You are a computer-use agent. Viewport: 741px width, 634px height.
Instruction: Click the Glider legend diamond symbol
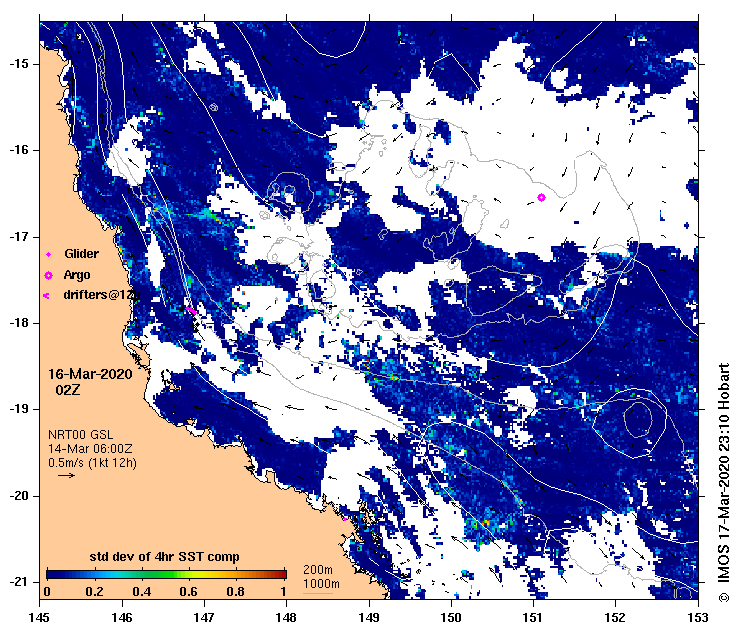48,255
